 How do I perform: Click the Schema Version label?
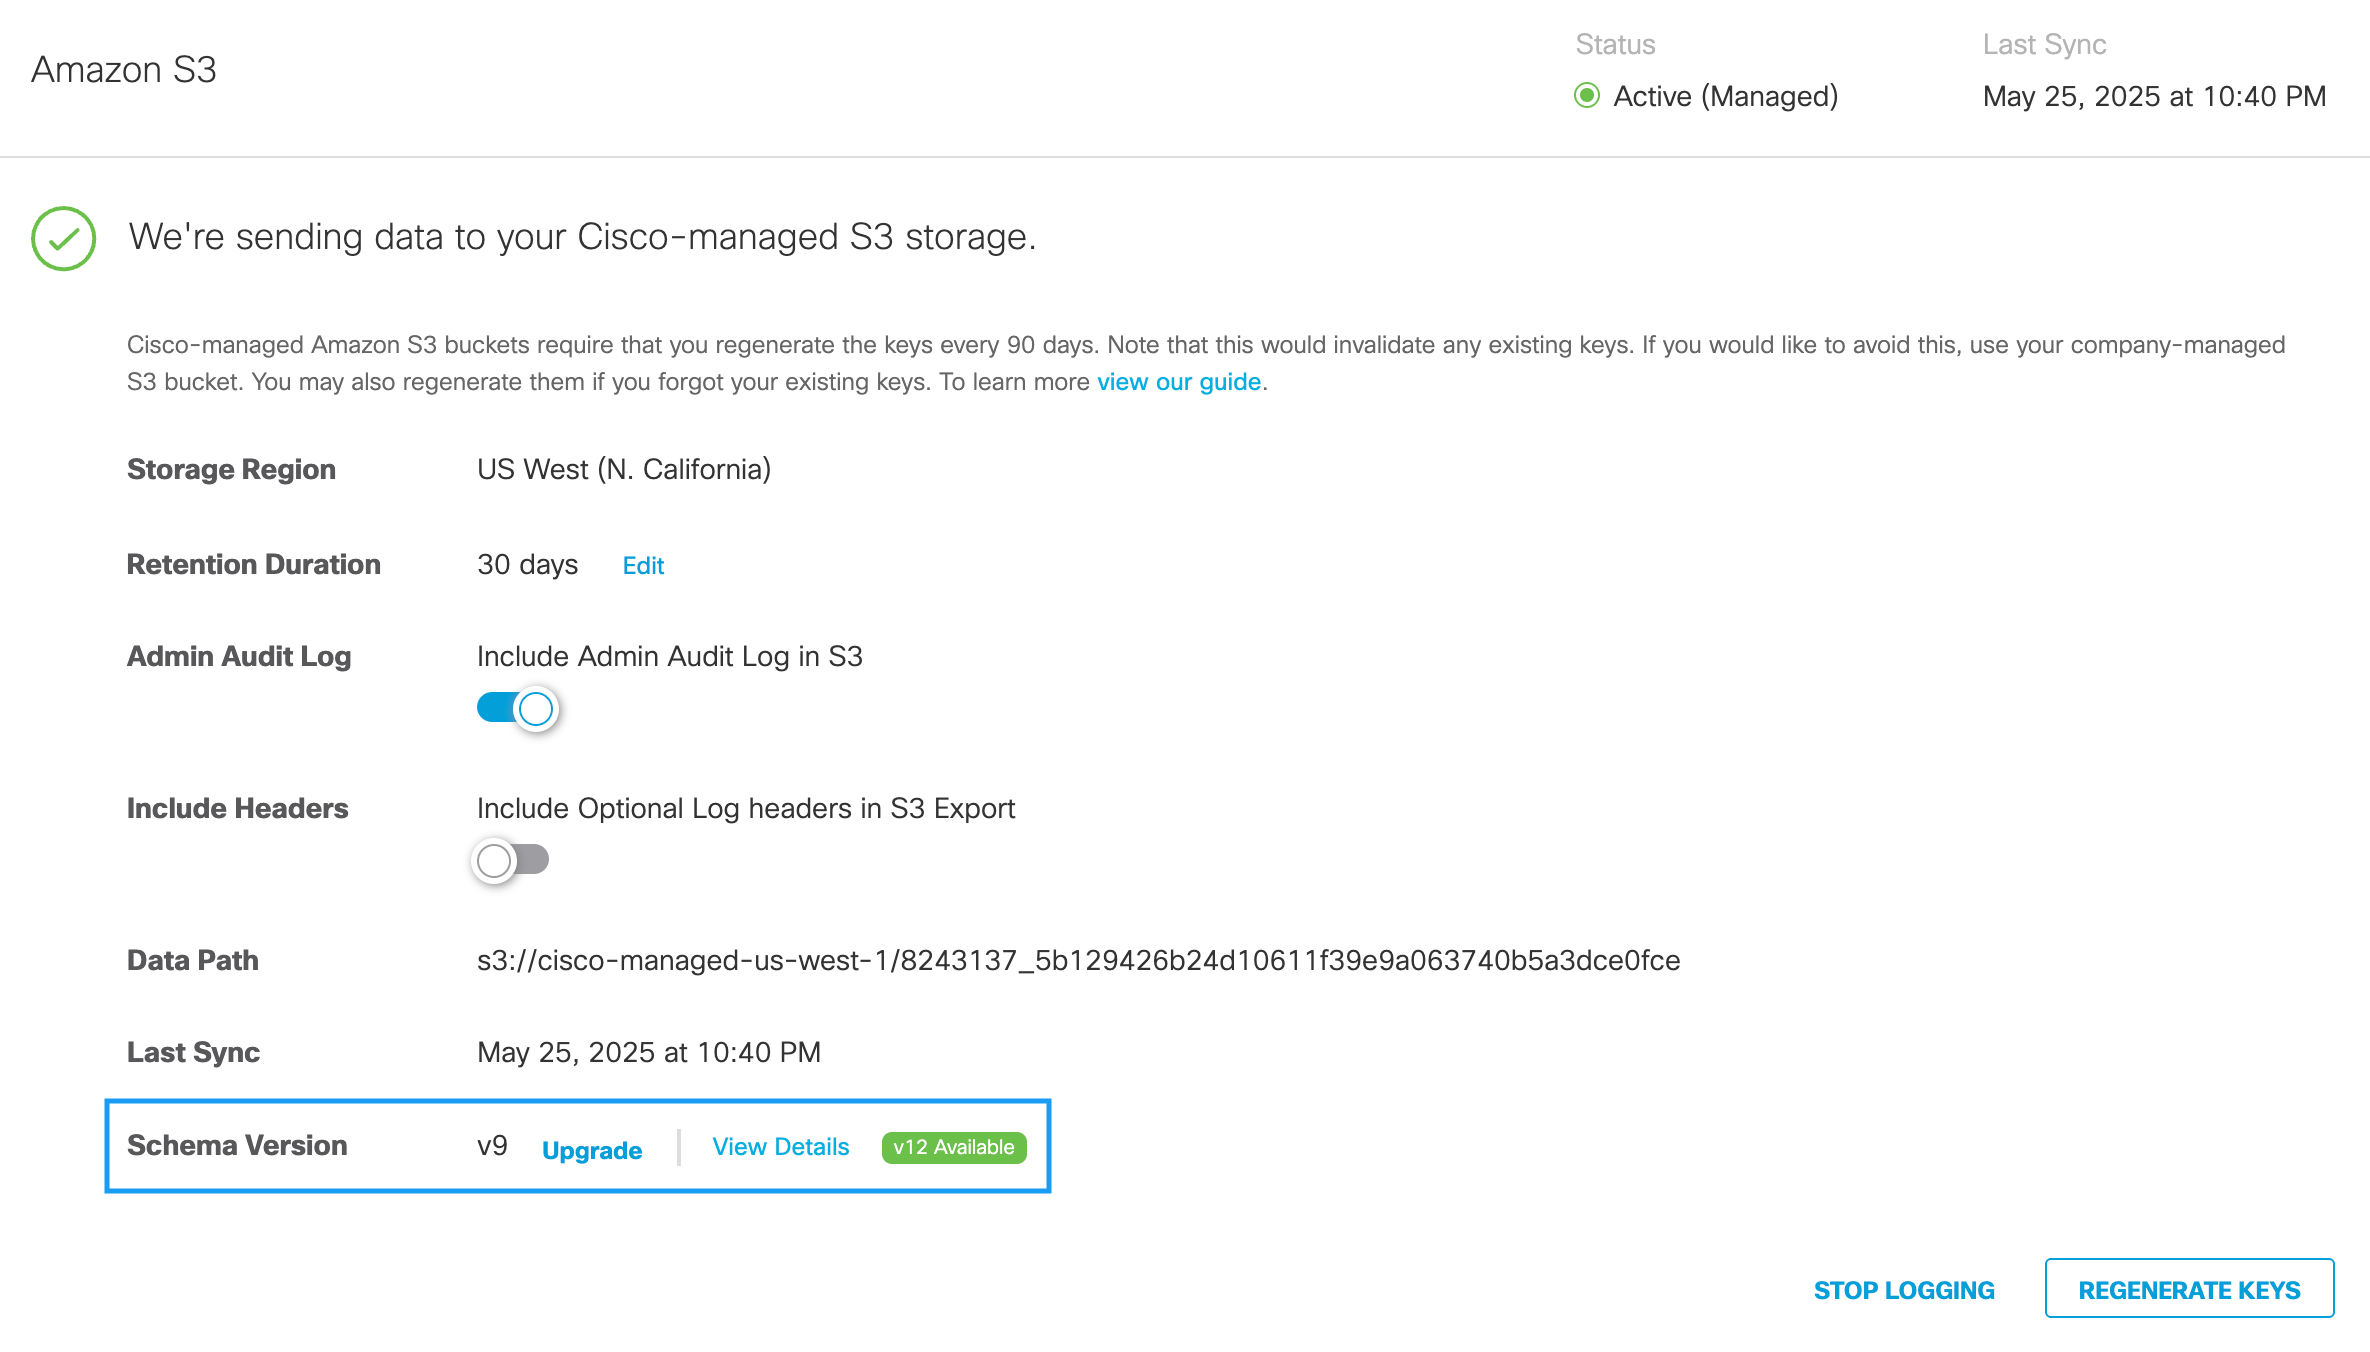pos(237,1146)
